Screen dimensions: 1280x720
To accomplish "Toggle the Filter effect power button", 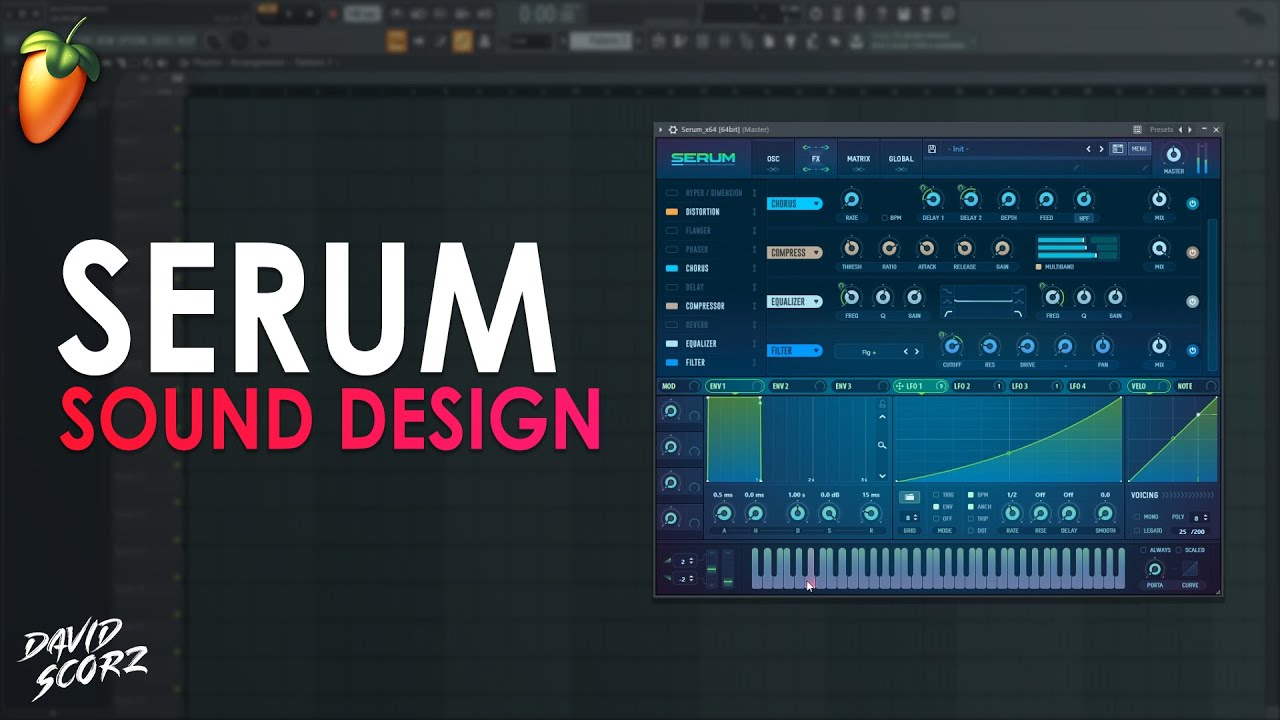I will 1192,350.
